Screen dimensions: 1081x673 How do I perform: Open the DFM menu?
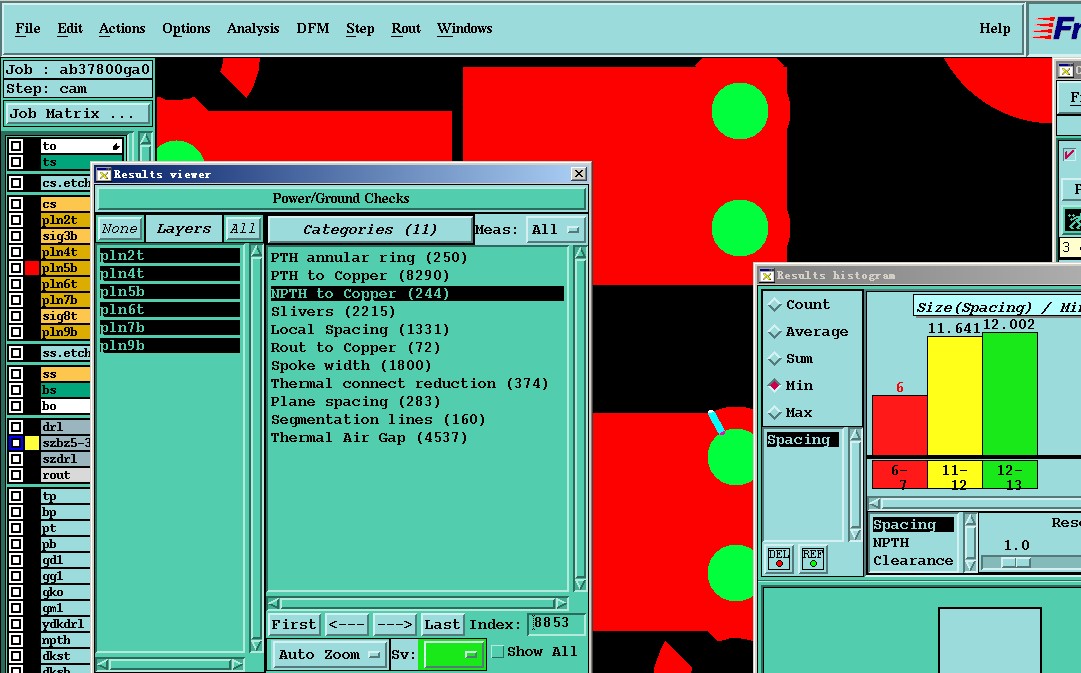313,28
